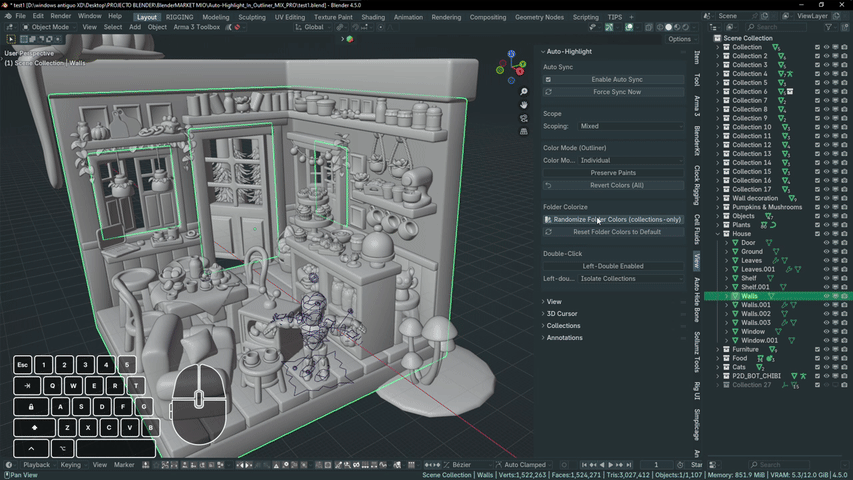Select wireframe viewport shading icon
The width and height of the screenshot is (853, 480).
660,27
